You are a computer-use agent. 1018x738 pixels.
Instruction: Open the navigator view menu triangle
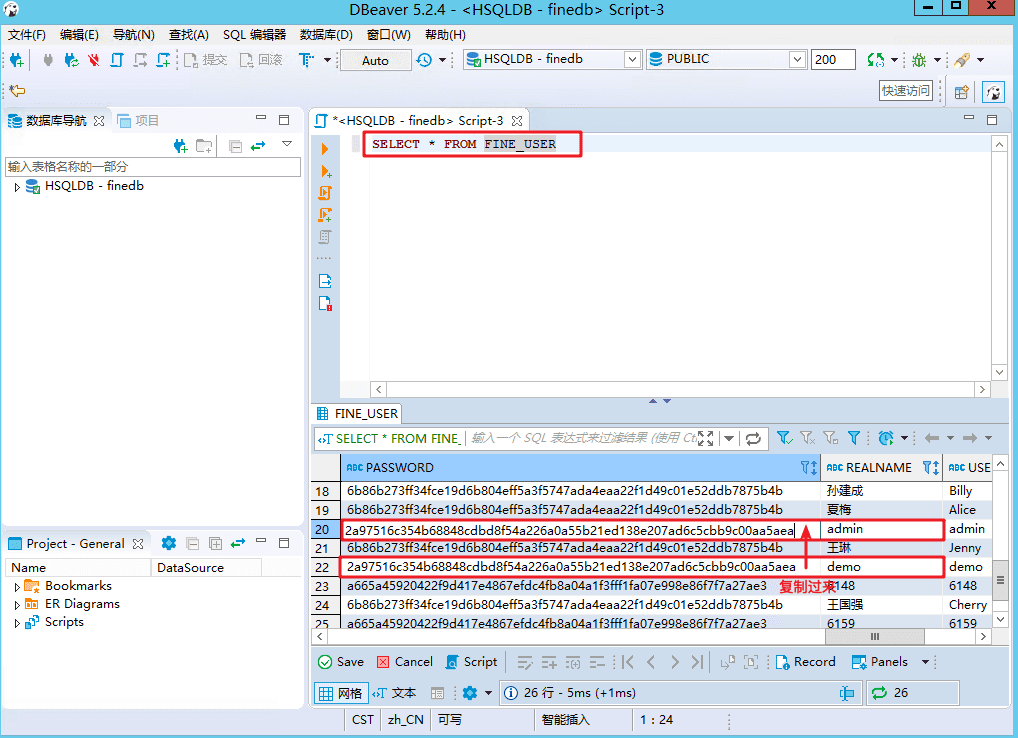[287, 144]
